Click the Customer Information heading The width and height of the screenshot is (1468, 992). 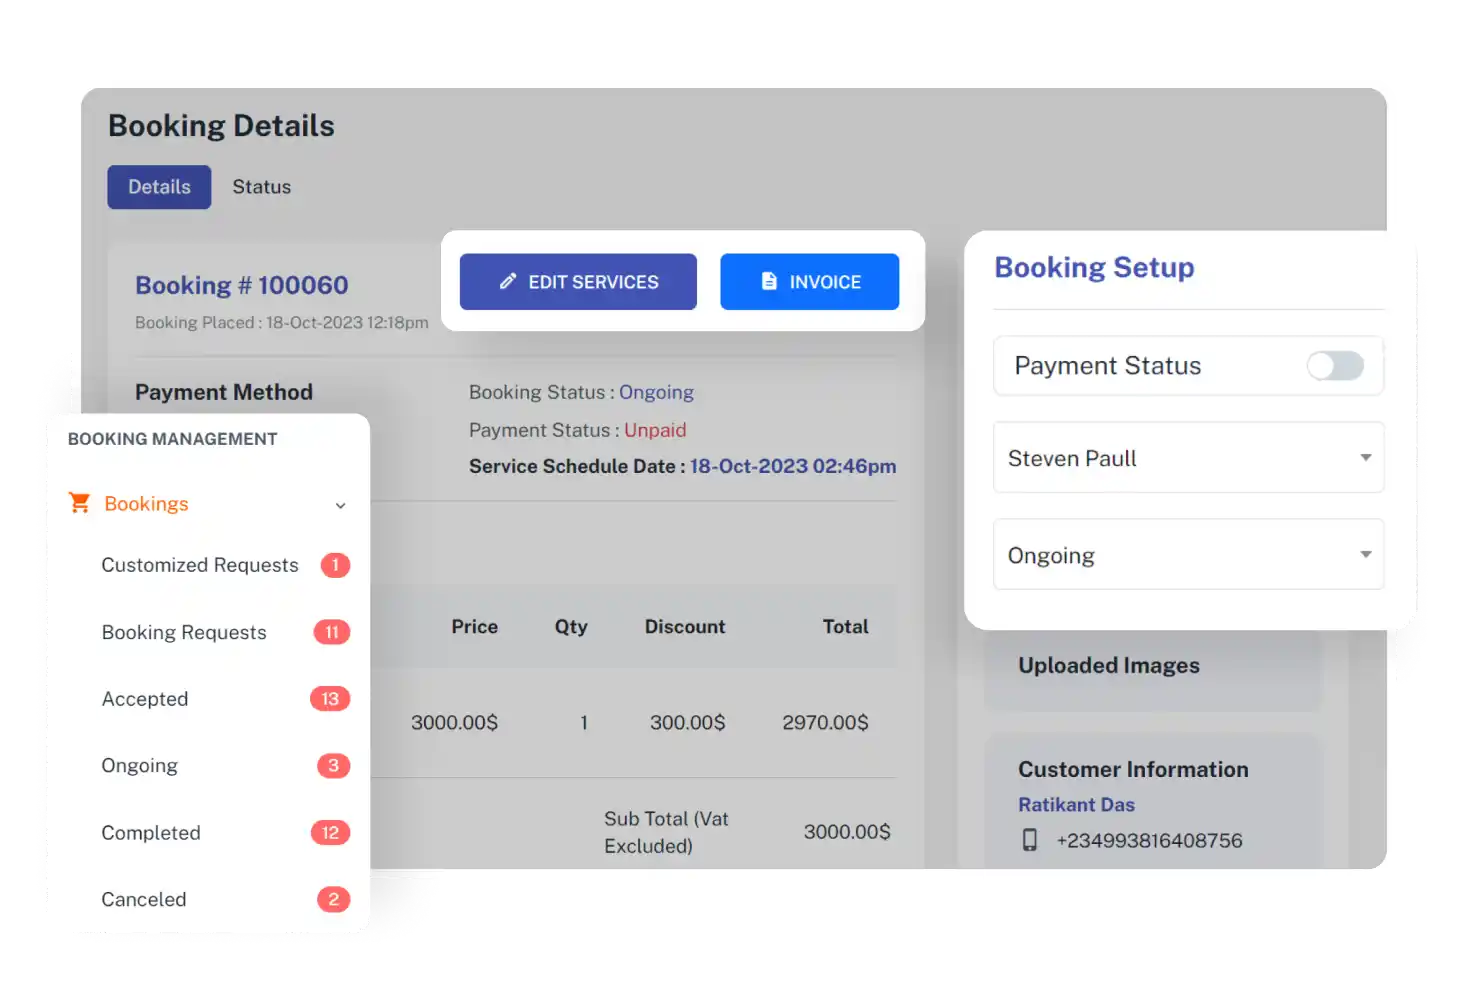pos(1133,770)
